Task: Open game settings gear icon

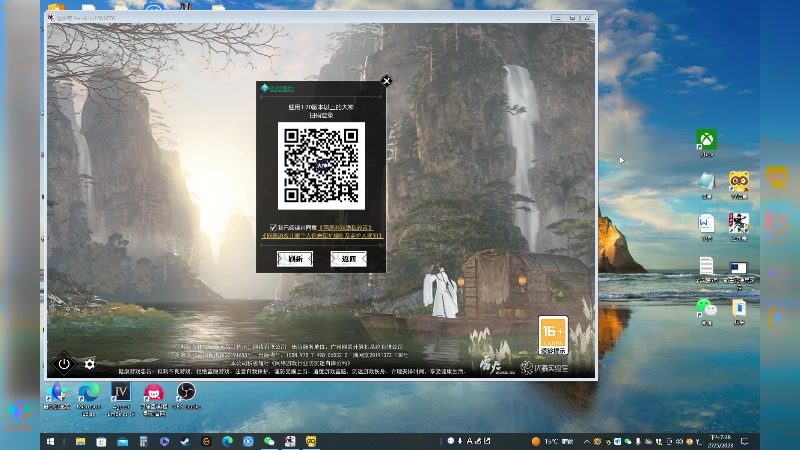Action: (90, 364)
